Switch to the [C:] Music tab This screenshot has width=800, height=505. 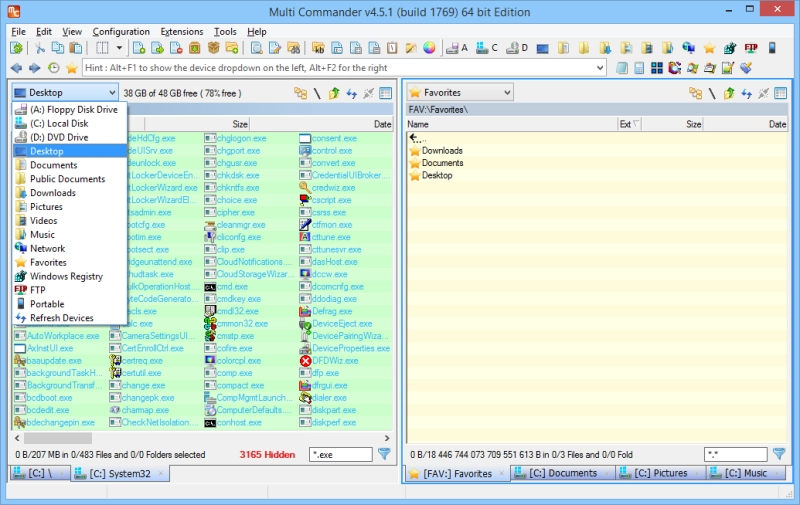(746, 473)
